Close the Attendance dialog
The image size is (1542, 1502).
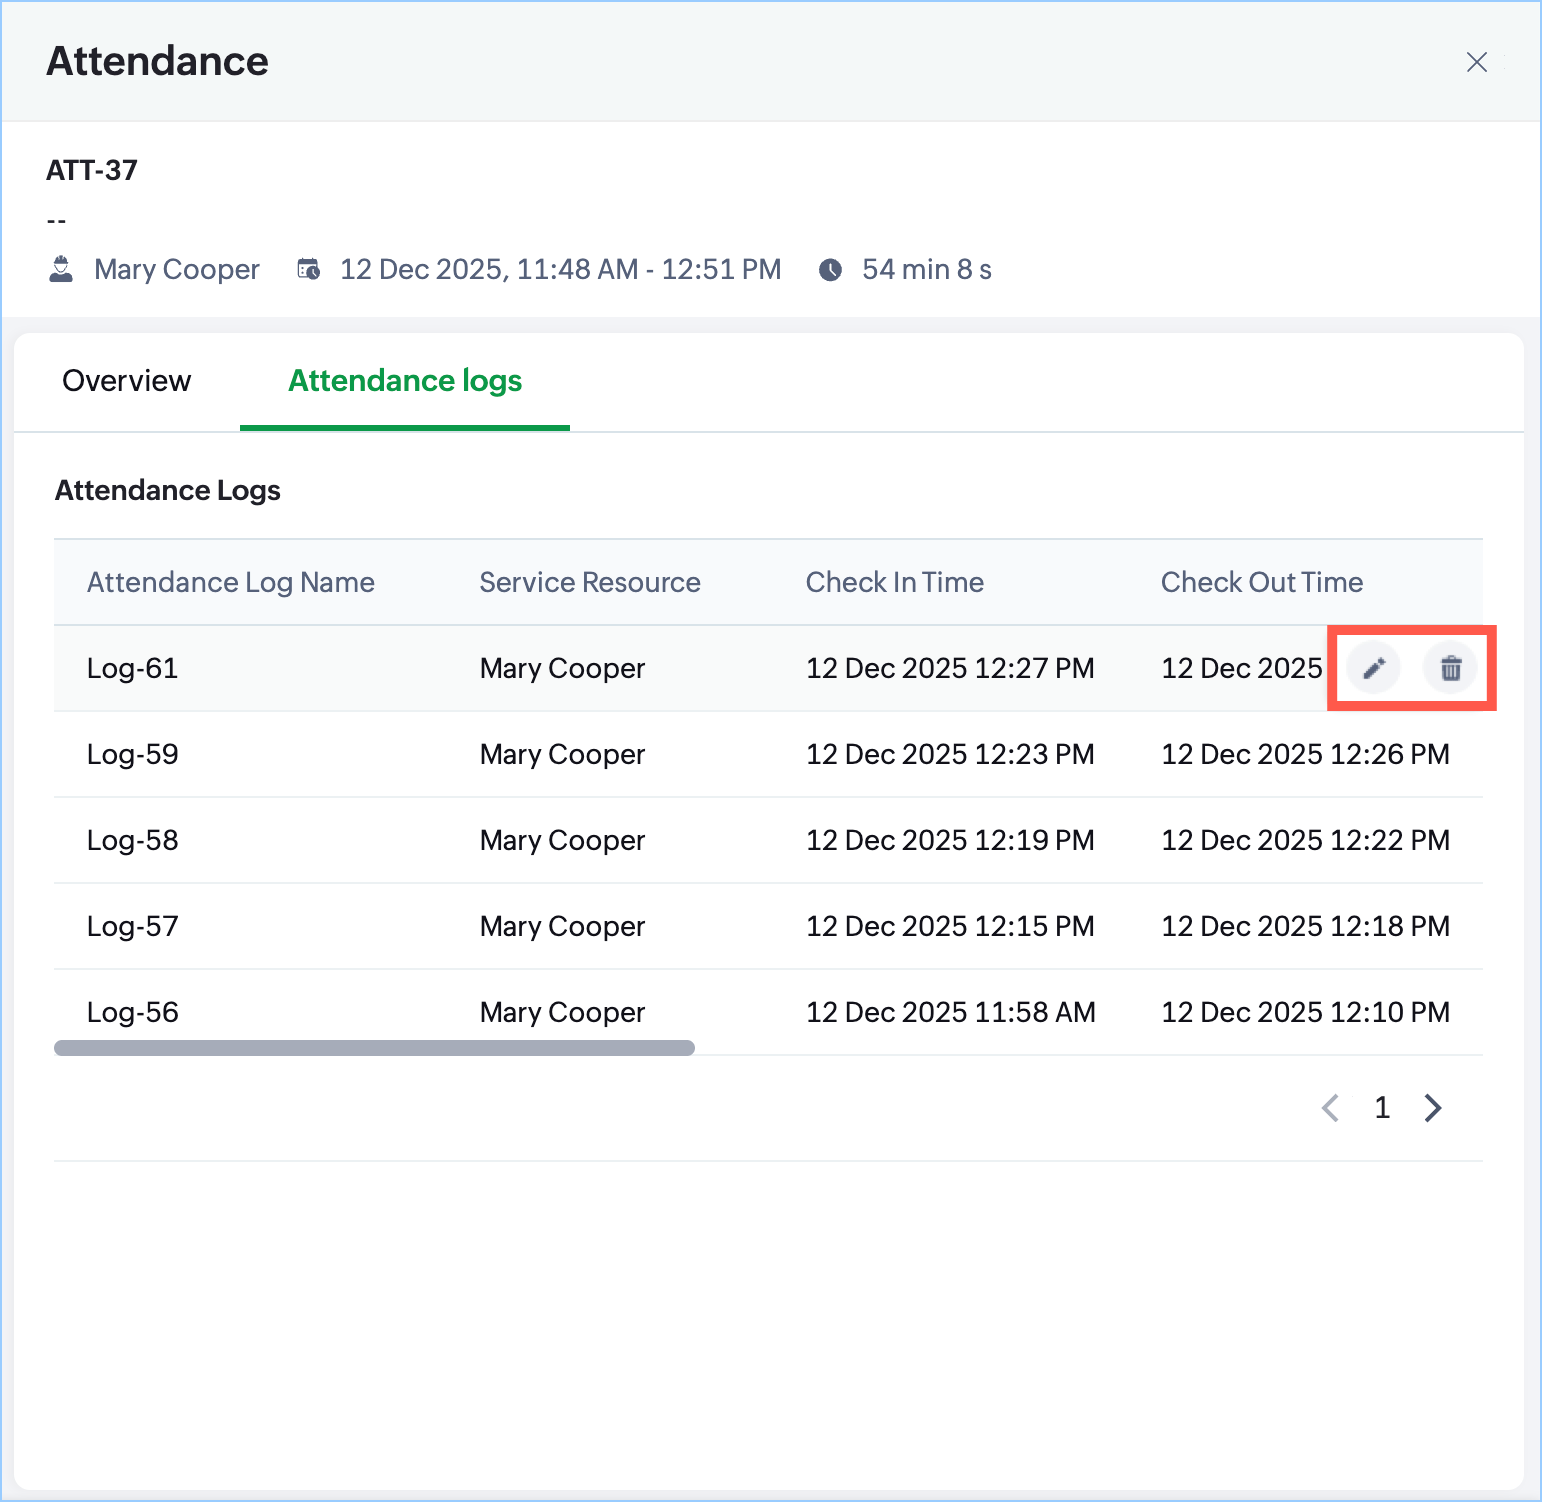(x=1476, y=62)
